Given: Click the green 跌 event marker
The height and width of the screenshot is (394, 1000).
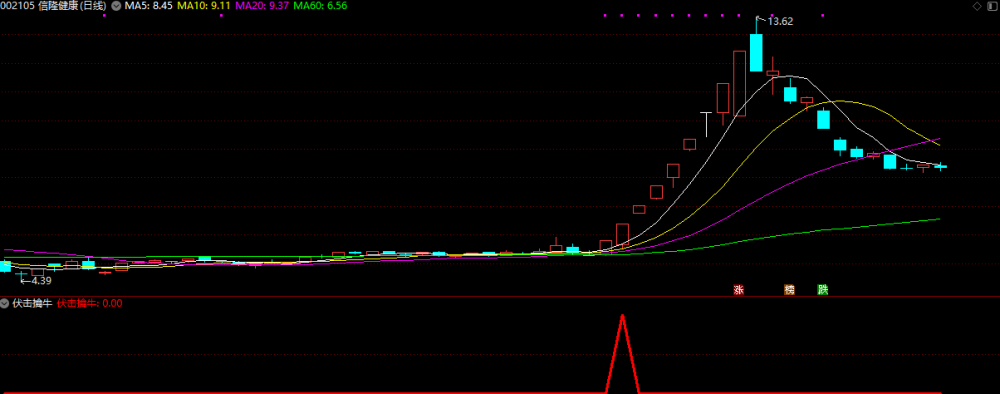Looking at the screenshot, I should 823,290.
